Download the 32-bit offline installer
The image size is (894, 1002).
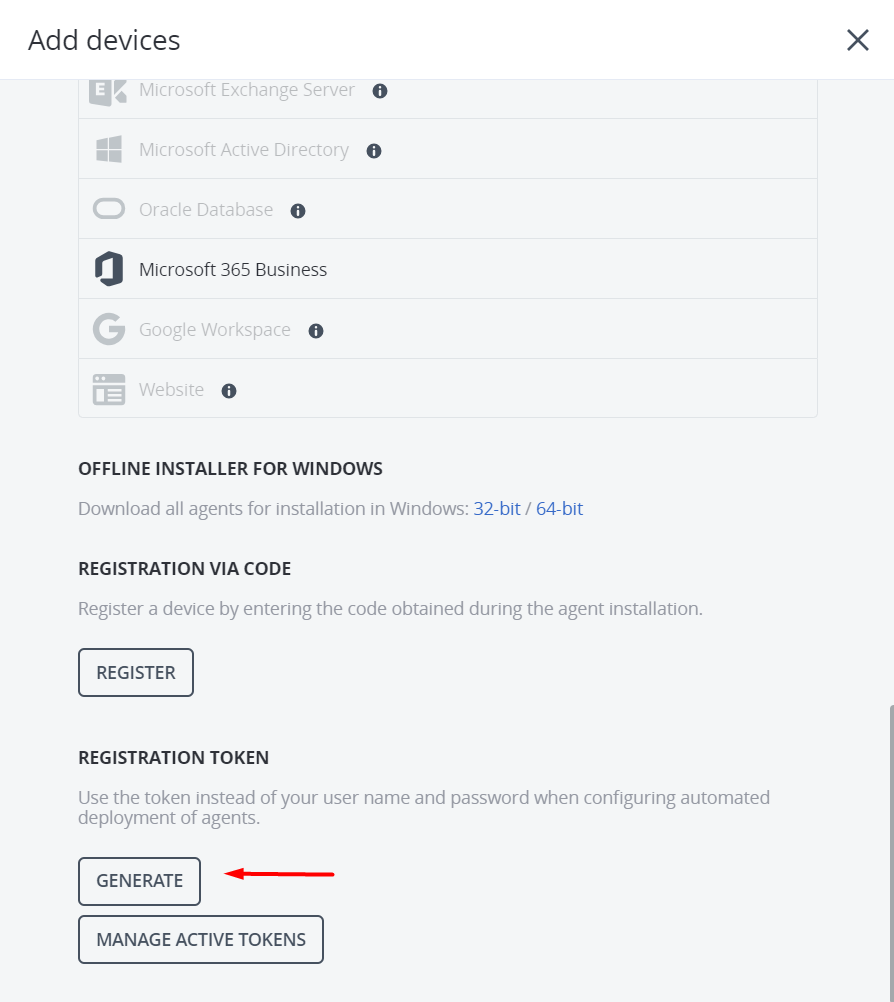[x=497, y=508]
